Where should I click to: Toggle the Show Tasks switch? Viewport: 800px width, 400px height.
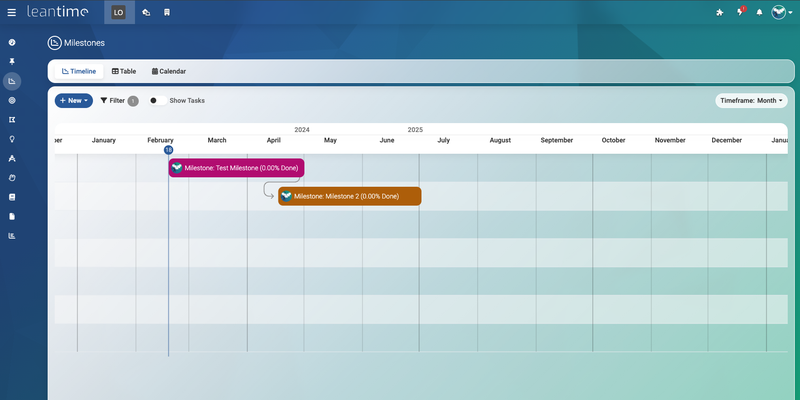point(158,101)
